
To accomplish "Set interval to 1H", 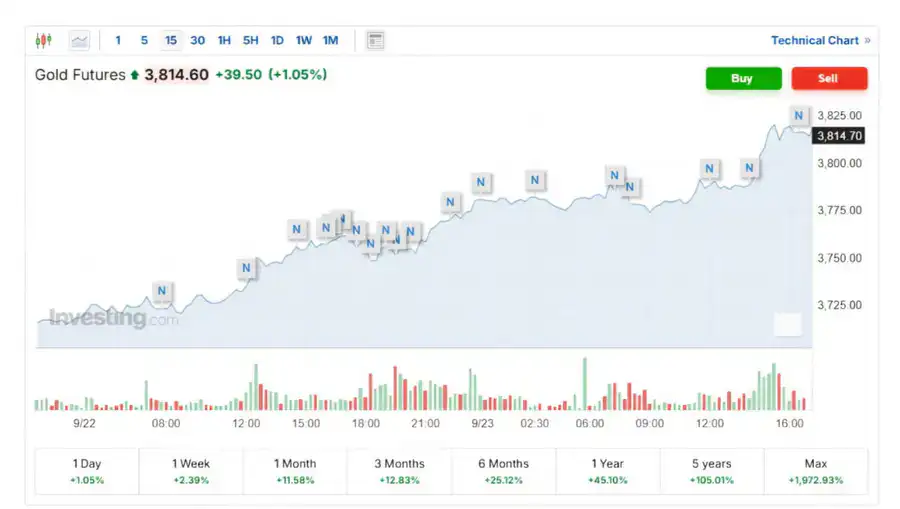I will click(x=224, y=41).
